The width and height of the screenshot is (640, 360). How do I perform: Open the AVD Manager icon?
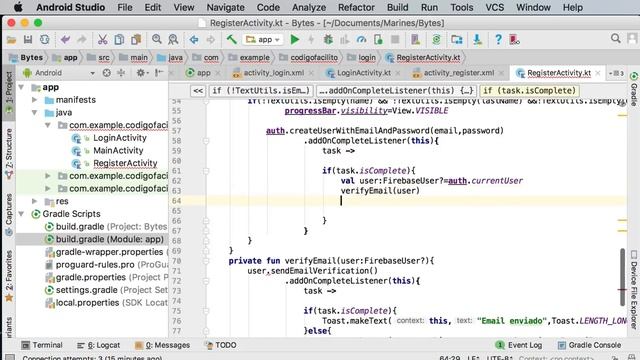tap(416, 40)
